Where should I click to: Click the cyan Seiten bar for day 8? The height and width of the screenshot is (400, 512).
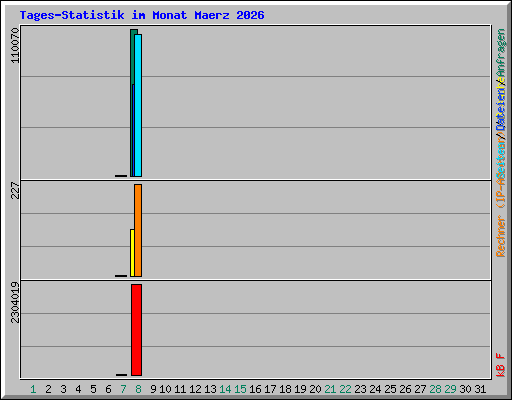[x=138, y=105]
